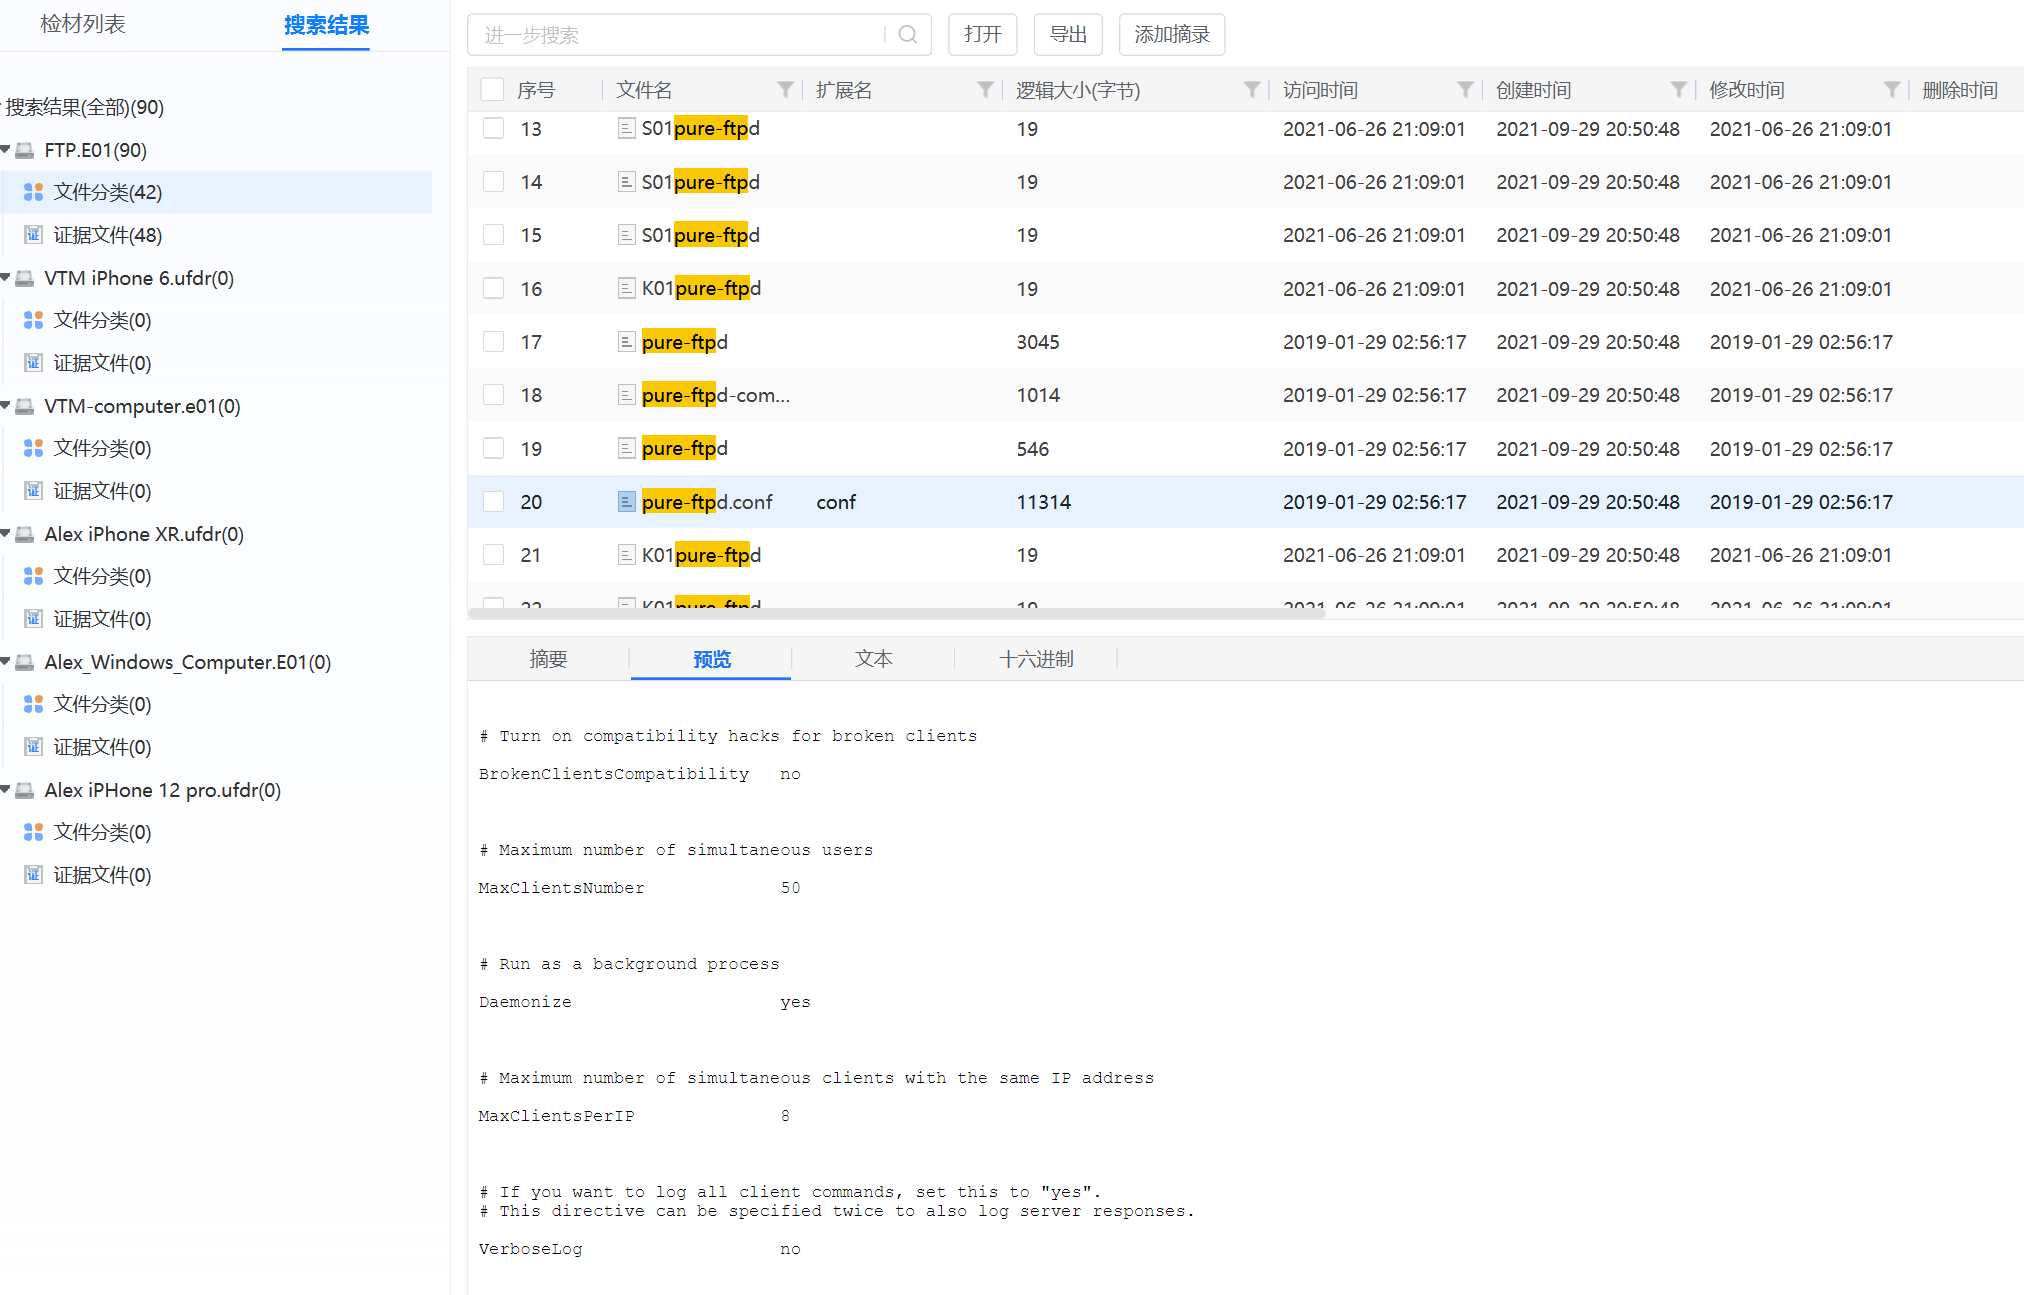Select 文件分类(42) under FTP.E01

tap(107, 192)
